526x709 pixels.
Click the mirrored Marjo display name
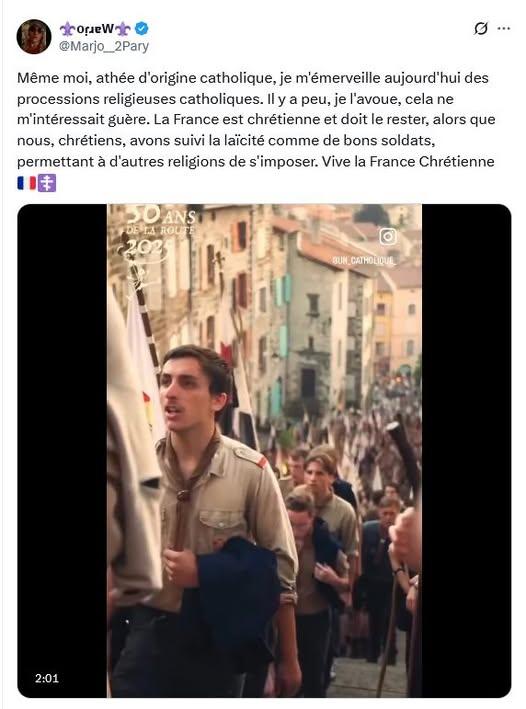[95, 29]
